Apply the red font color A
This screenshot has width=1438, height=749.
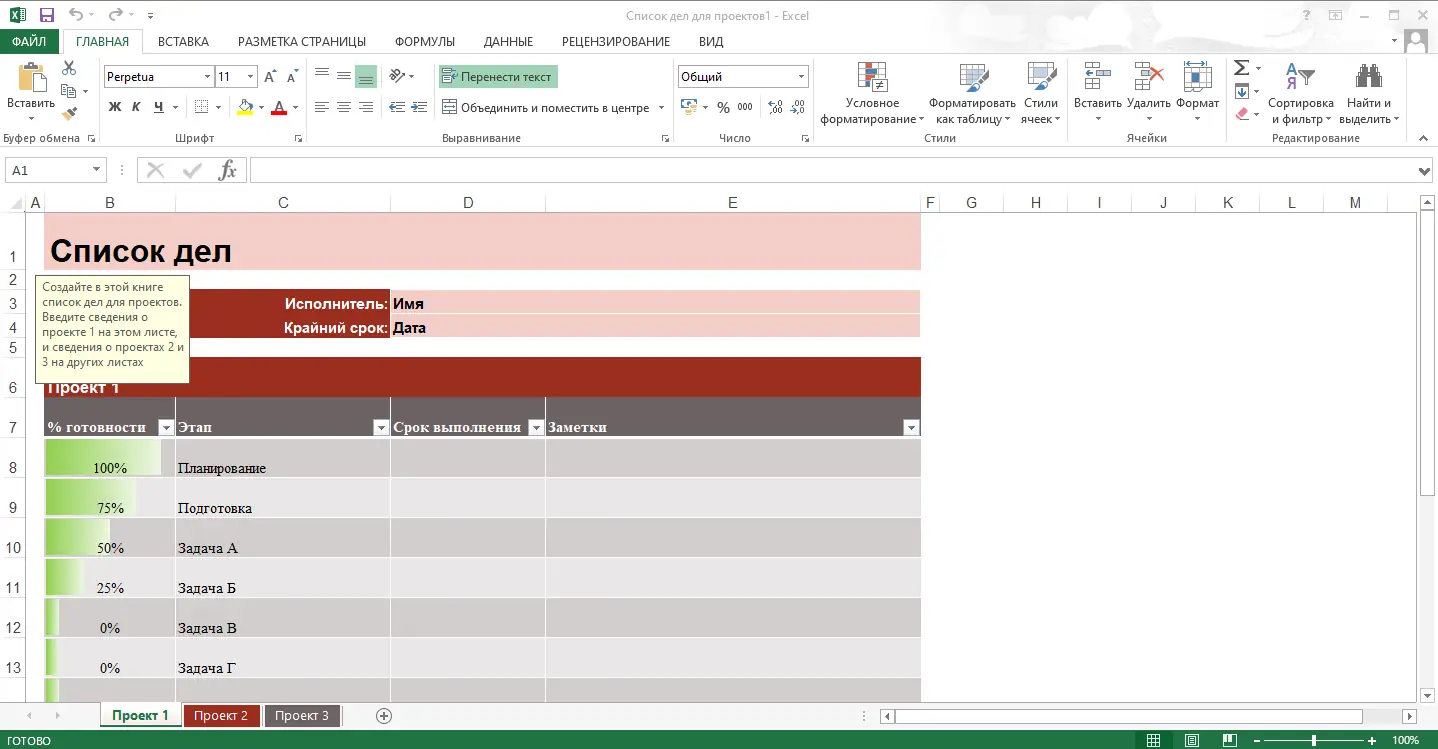pyautogui.click(x=279, y=107)
